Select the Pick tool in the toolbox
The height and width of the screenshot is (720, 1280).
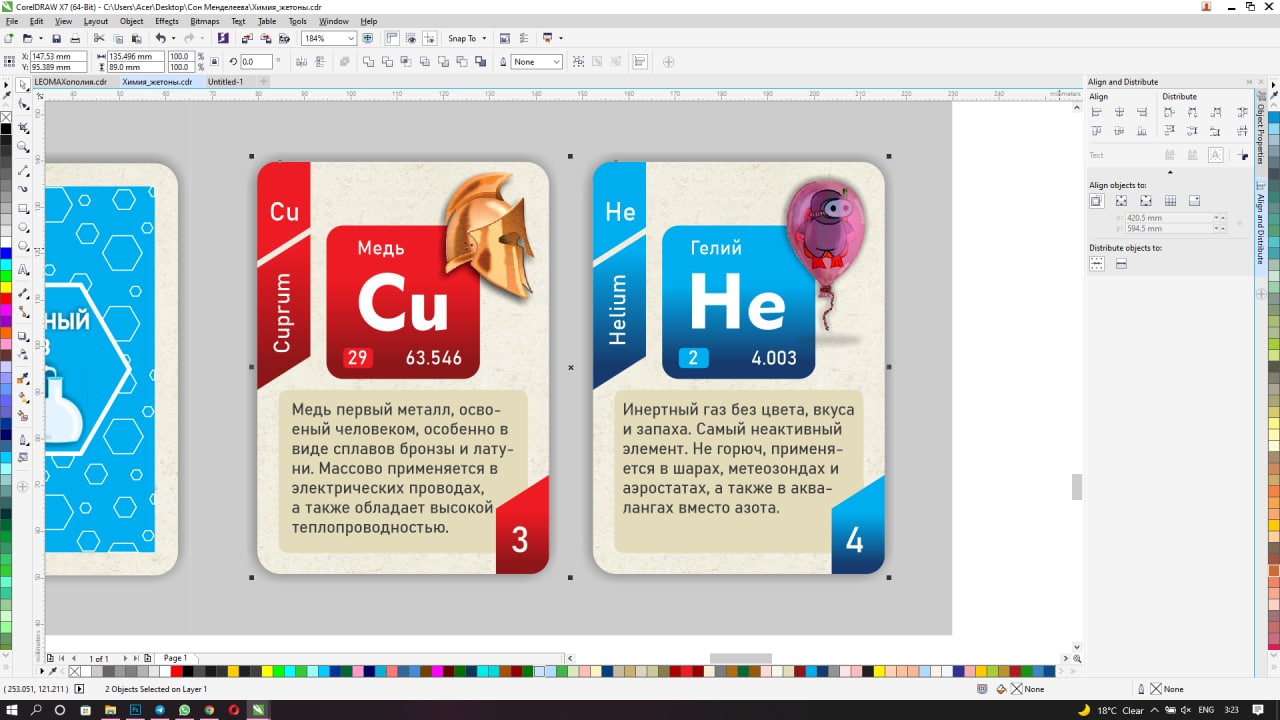point(24,87)
